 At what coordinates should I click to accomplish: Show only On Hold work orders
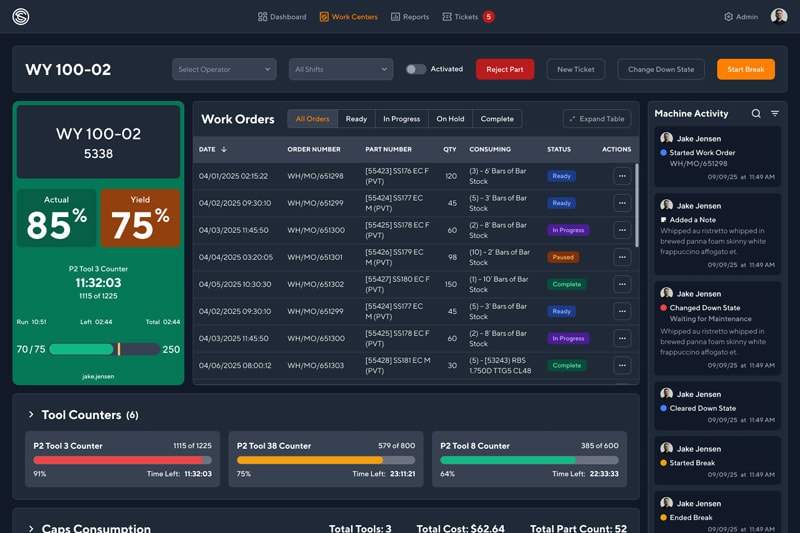450,119
